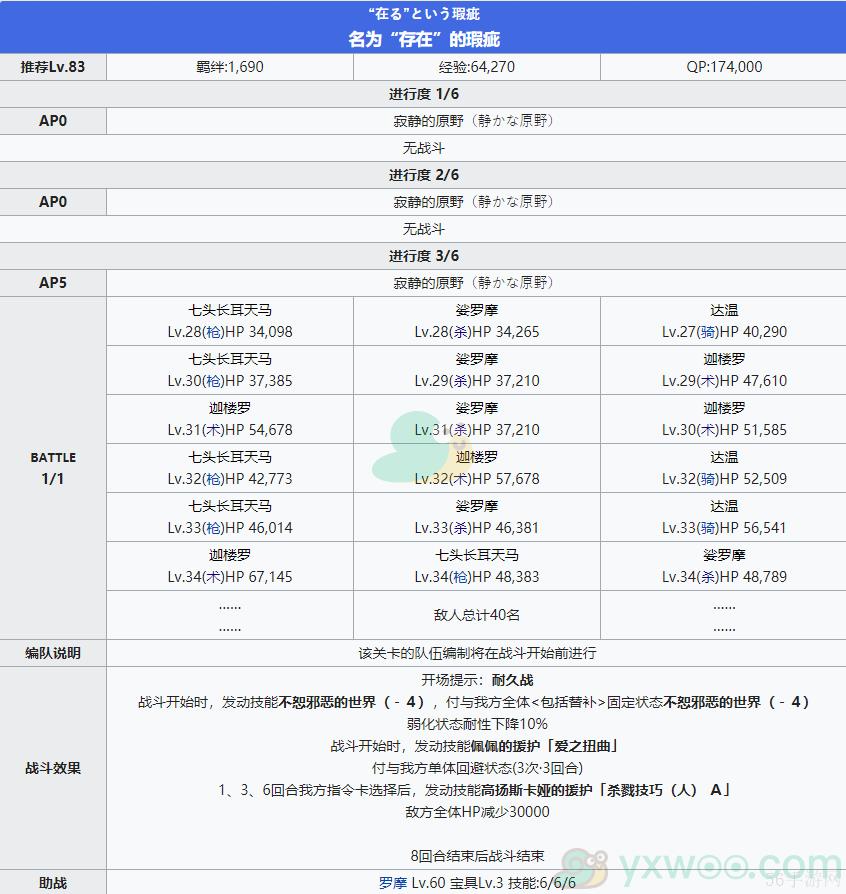
Task: Click the 开场提示: 耐久战 line
Action: coord(477,680)
